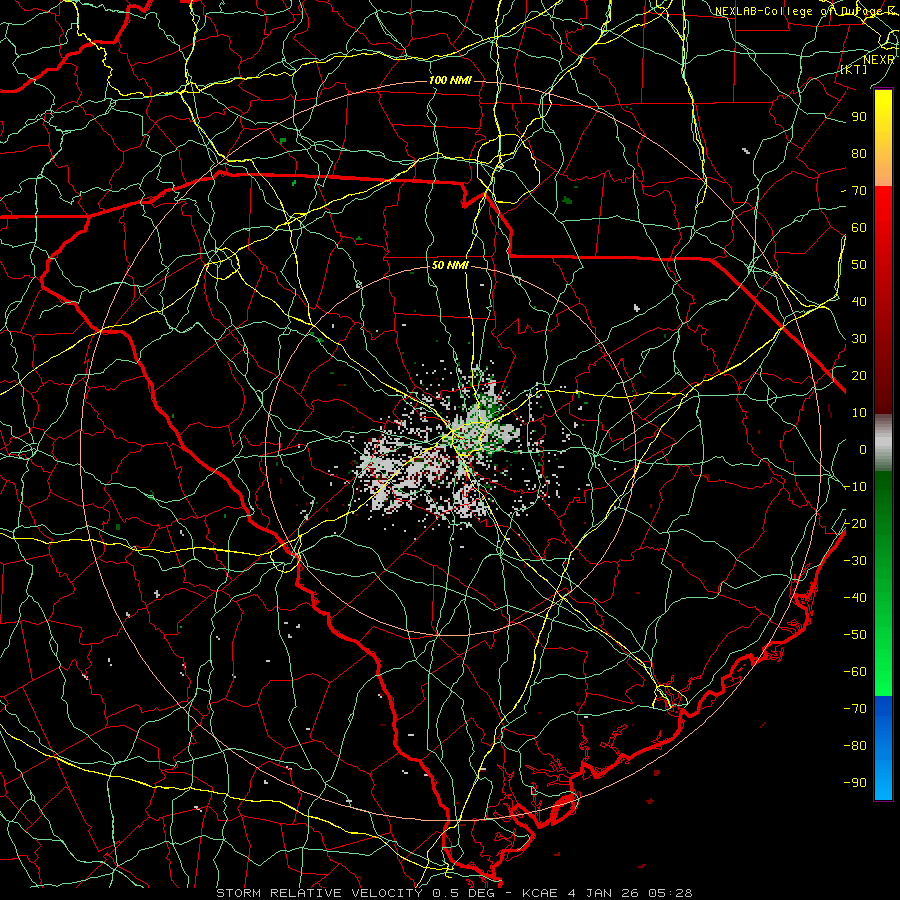Click the gray radar echo cluster at center
This screenshot has height=900, width=900.
[442, 453]
